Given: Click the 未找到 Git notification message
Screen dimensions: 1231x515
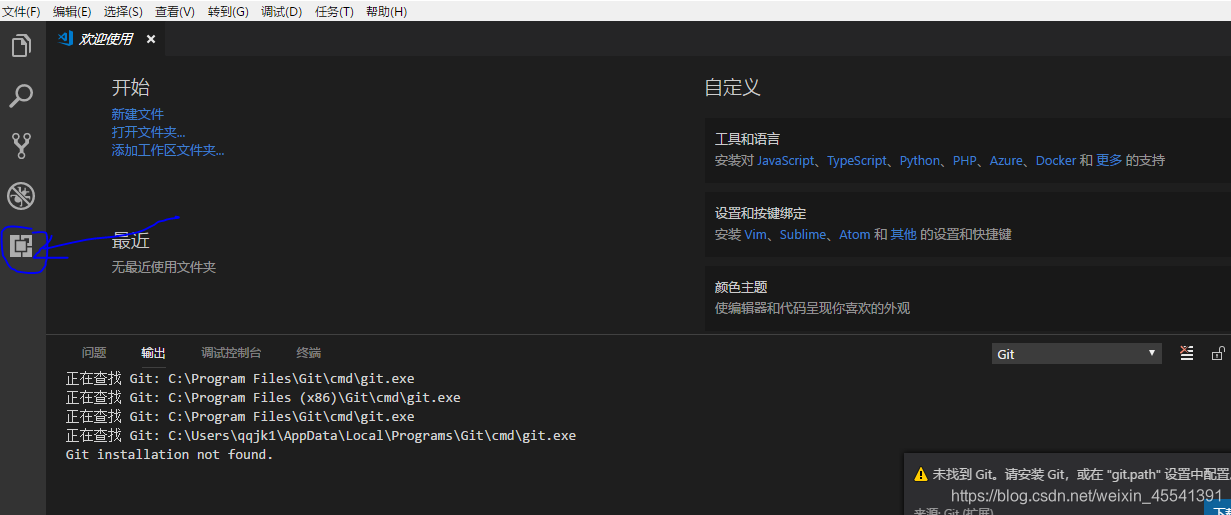Looking at the screenshot, I should [1082, 474].
